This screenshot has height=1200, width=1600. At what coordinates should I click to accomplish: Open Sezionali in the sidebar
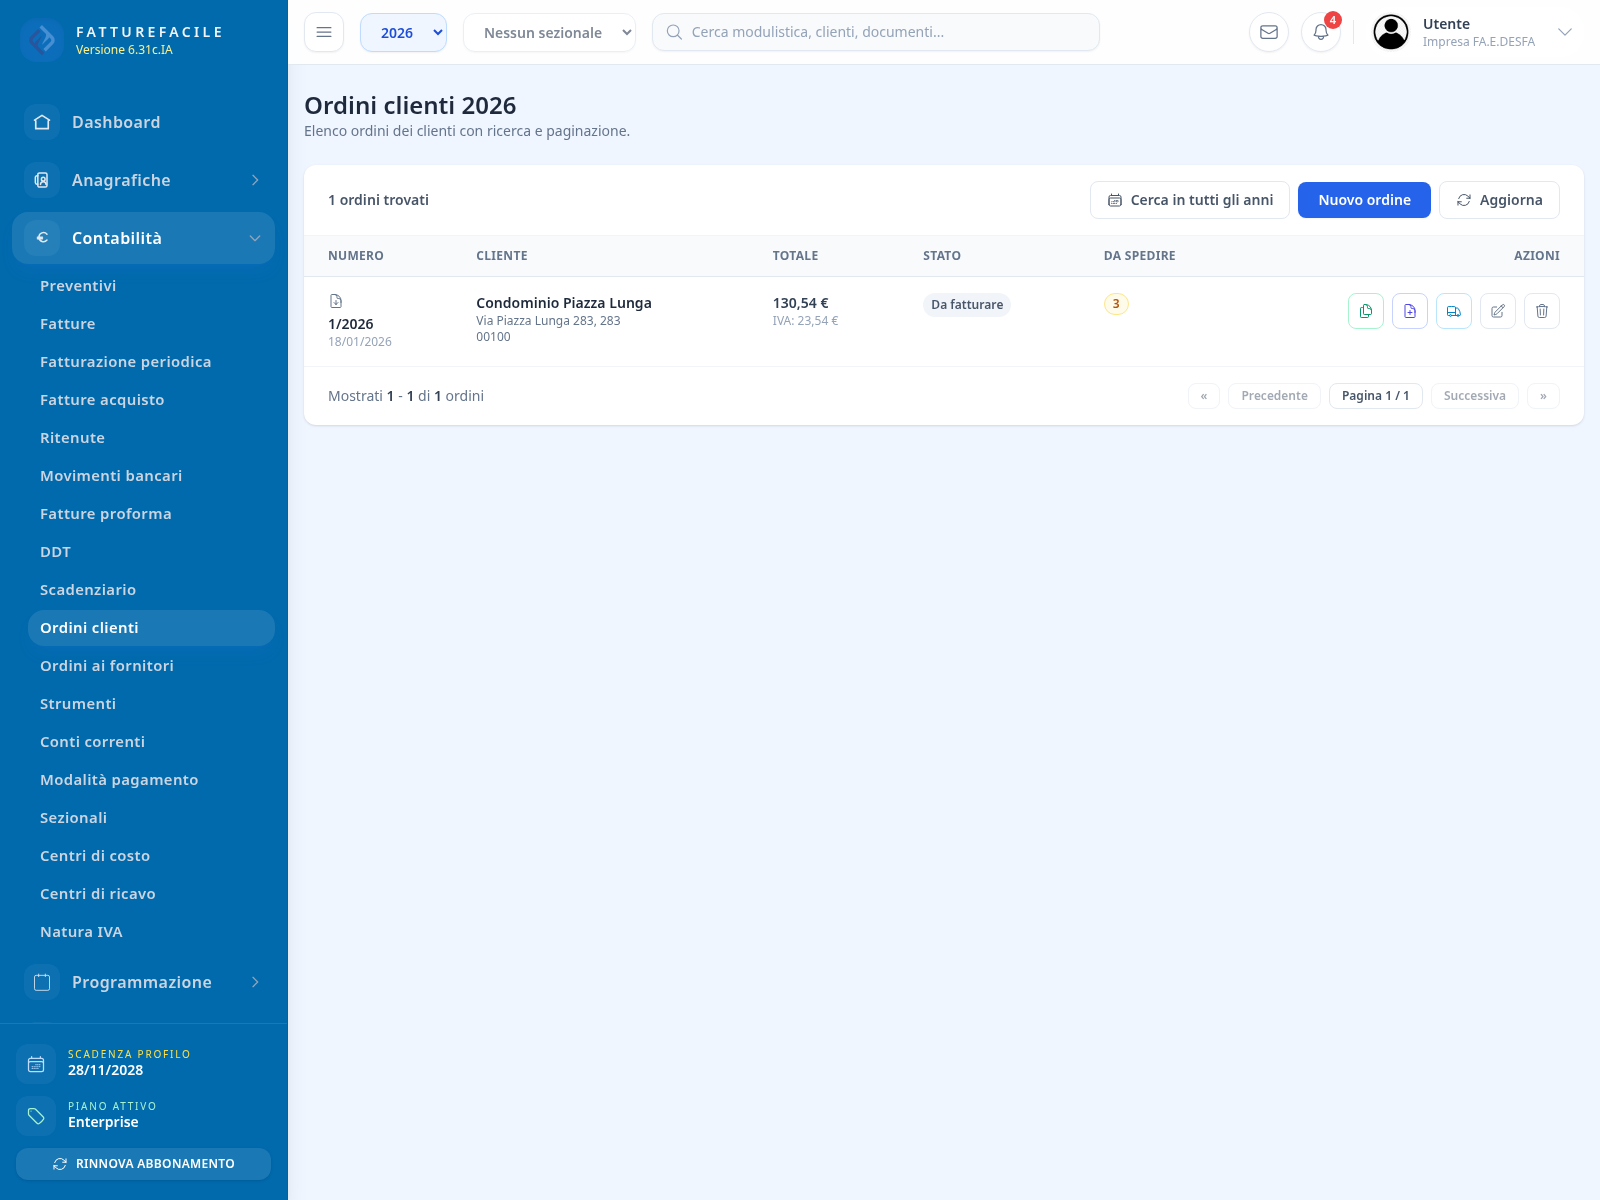coord(151,818)
